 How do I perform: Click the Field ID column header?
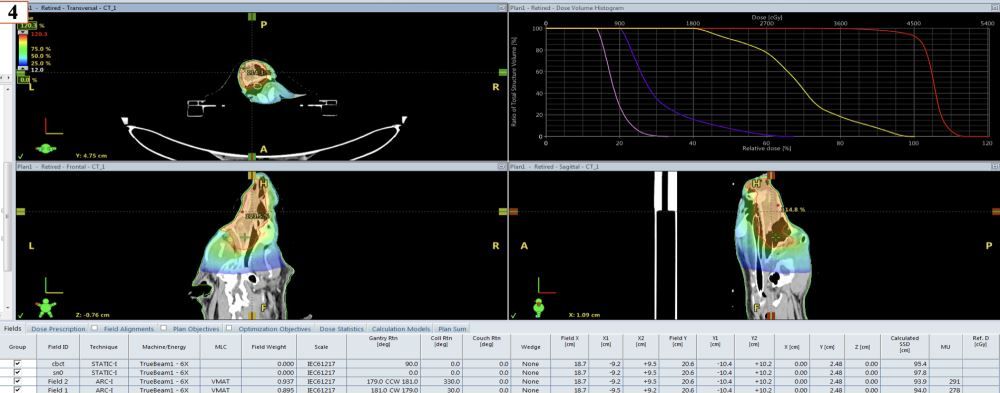(x=57, y=347)
